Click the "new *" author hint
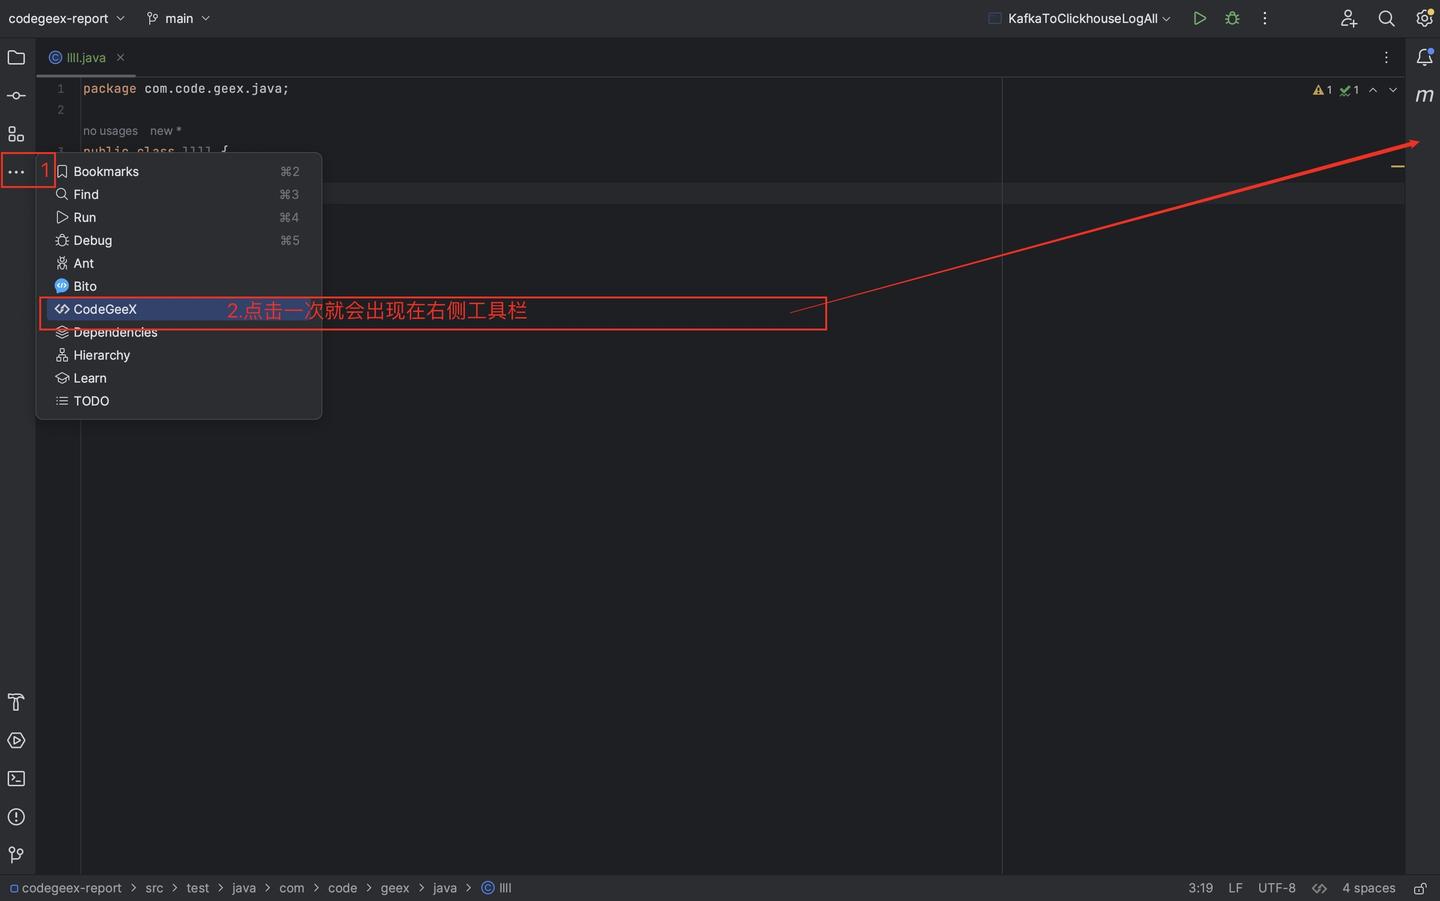The height and width of the screenshot is (901, 1440). tap(165, 131)
